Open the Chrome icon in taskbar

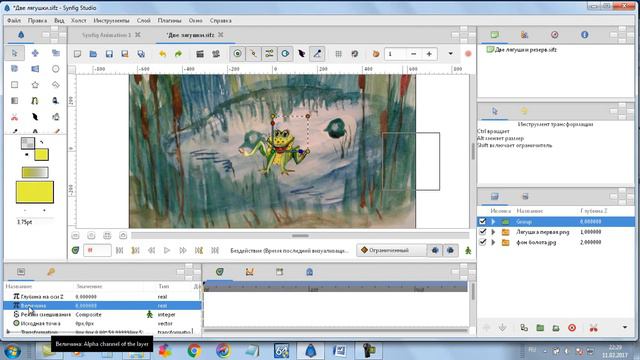click(x=194, y=351)
